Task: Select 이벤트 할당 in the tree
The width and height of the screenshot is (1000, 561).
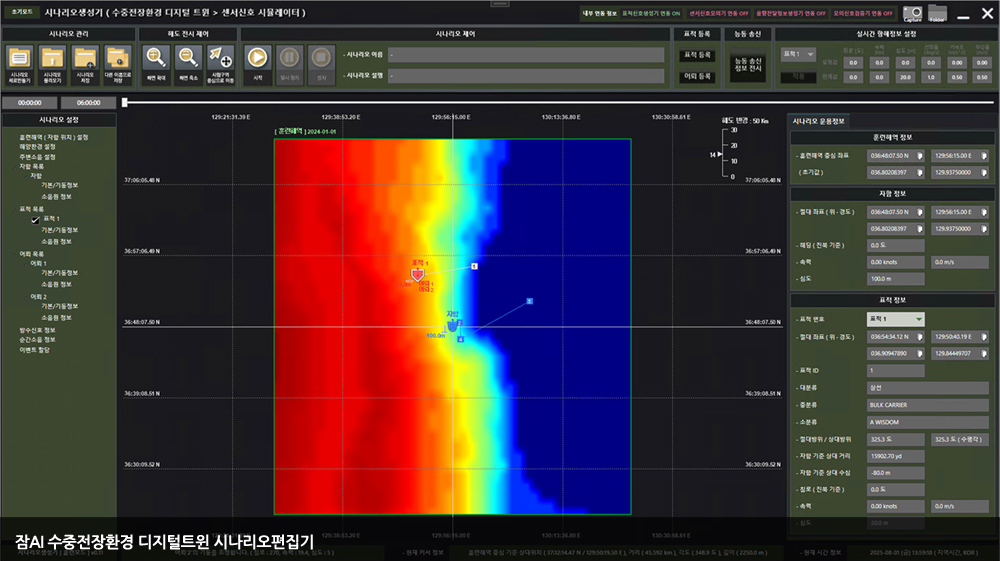Action: 34,349
